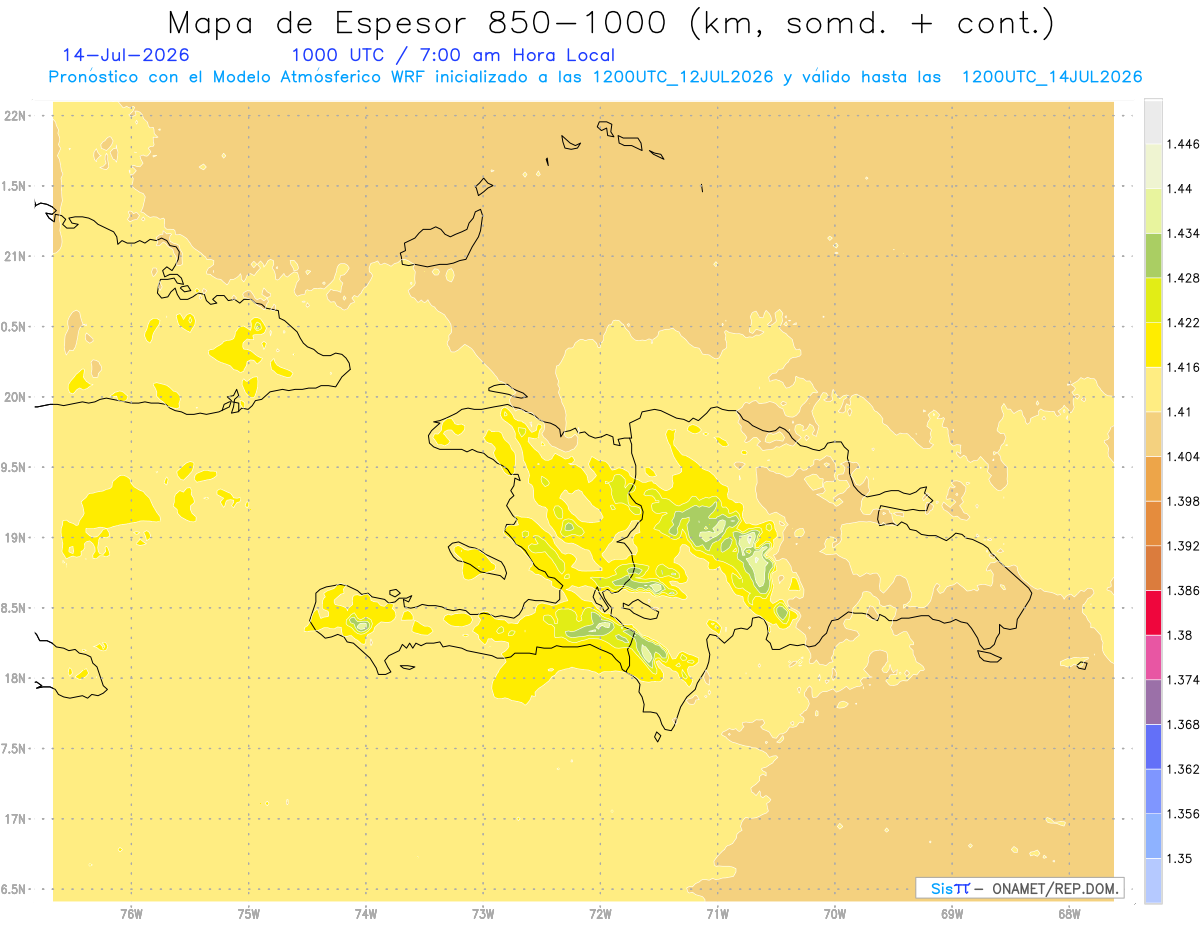Select the legend value 1.362
This screenshot has width=1200, height=927.
1183,769
